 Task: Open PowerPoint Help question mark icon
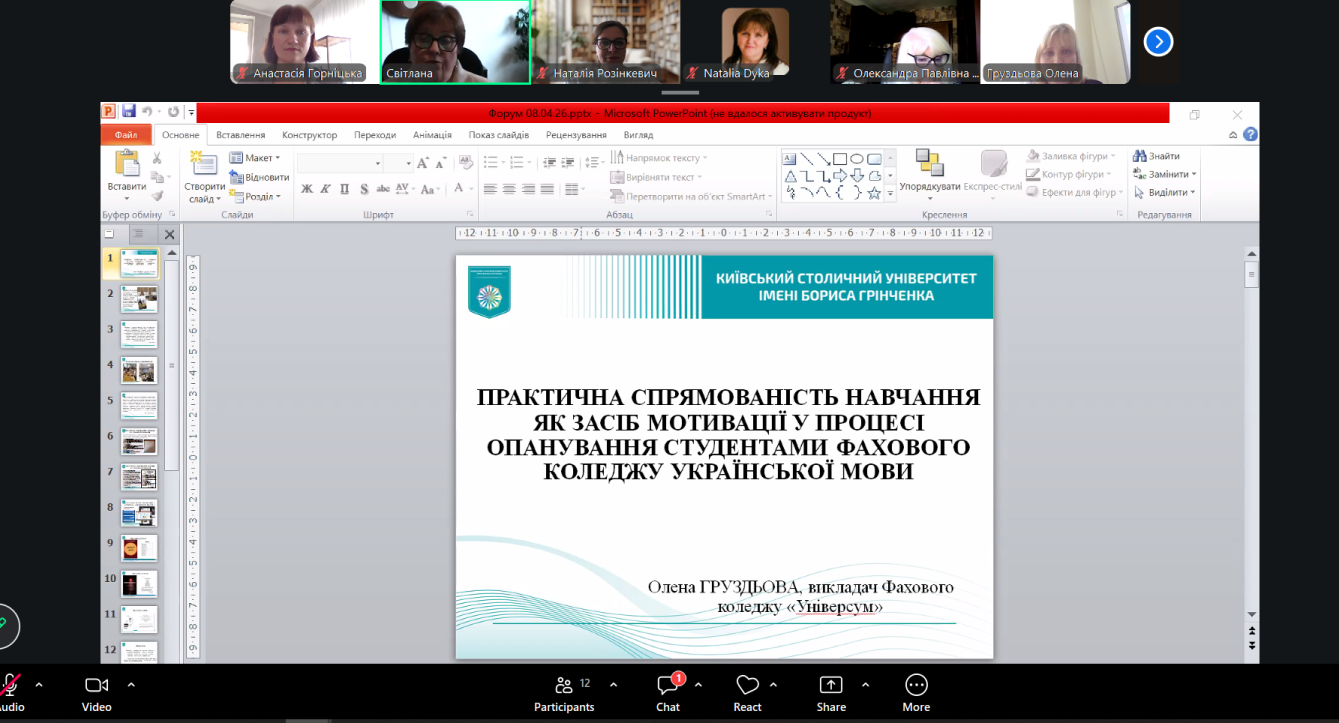point(1250,135)
